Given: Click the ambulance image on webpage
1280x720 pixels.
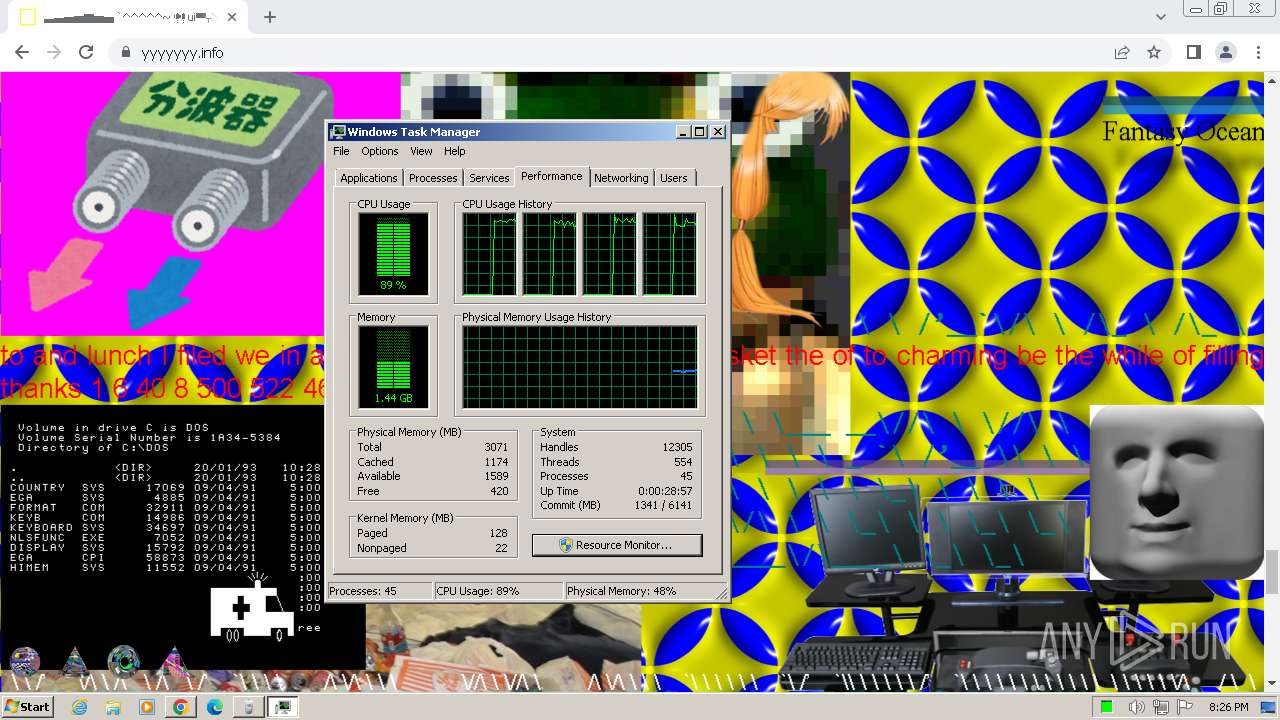Looking at the screenshot, I should pos(252,605).
